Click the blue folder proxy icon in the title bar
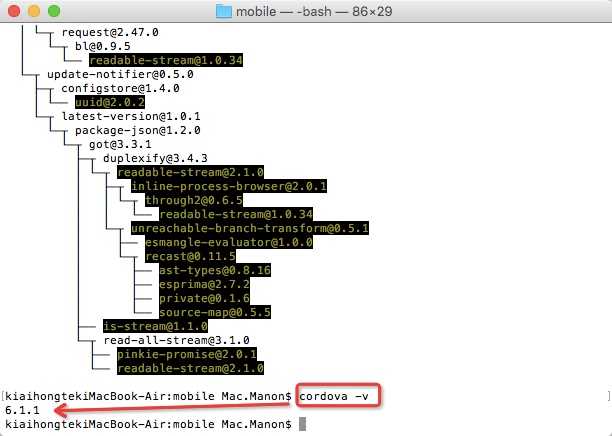Screen dimensions: 612x436 point(224,11)
